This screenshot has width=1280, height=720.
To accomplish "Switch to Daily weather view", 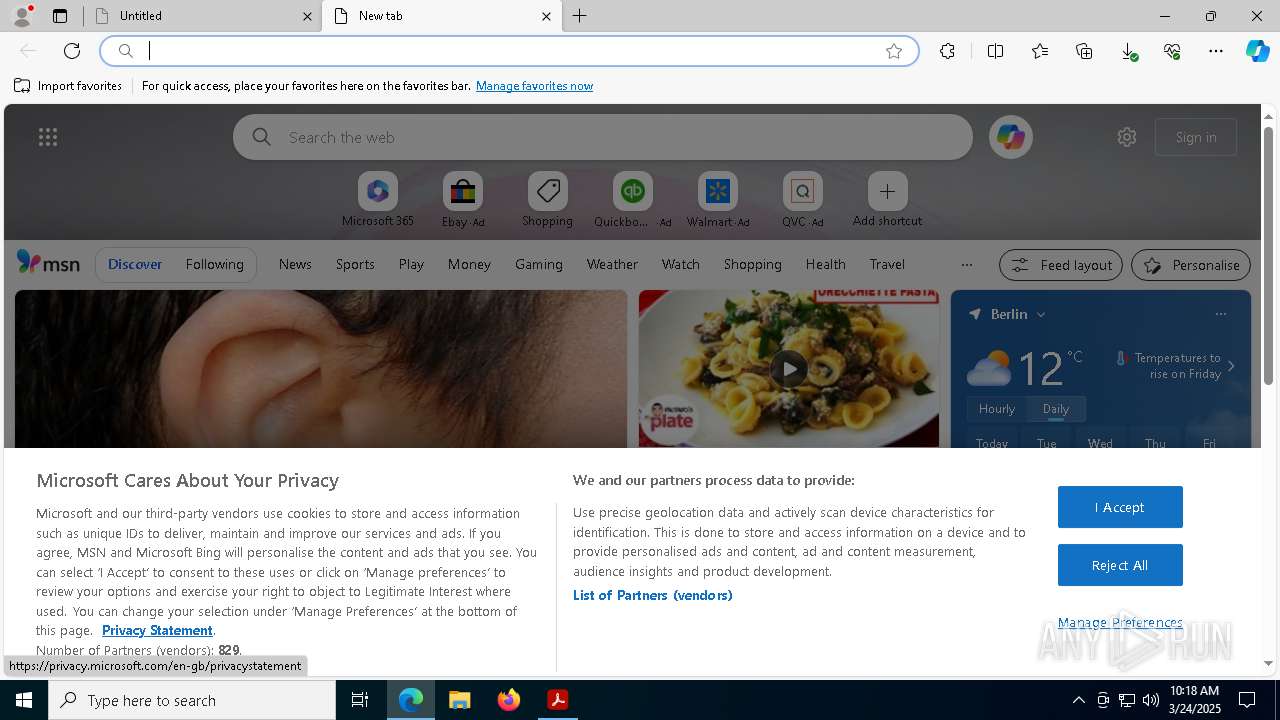I will [1056, 408].
